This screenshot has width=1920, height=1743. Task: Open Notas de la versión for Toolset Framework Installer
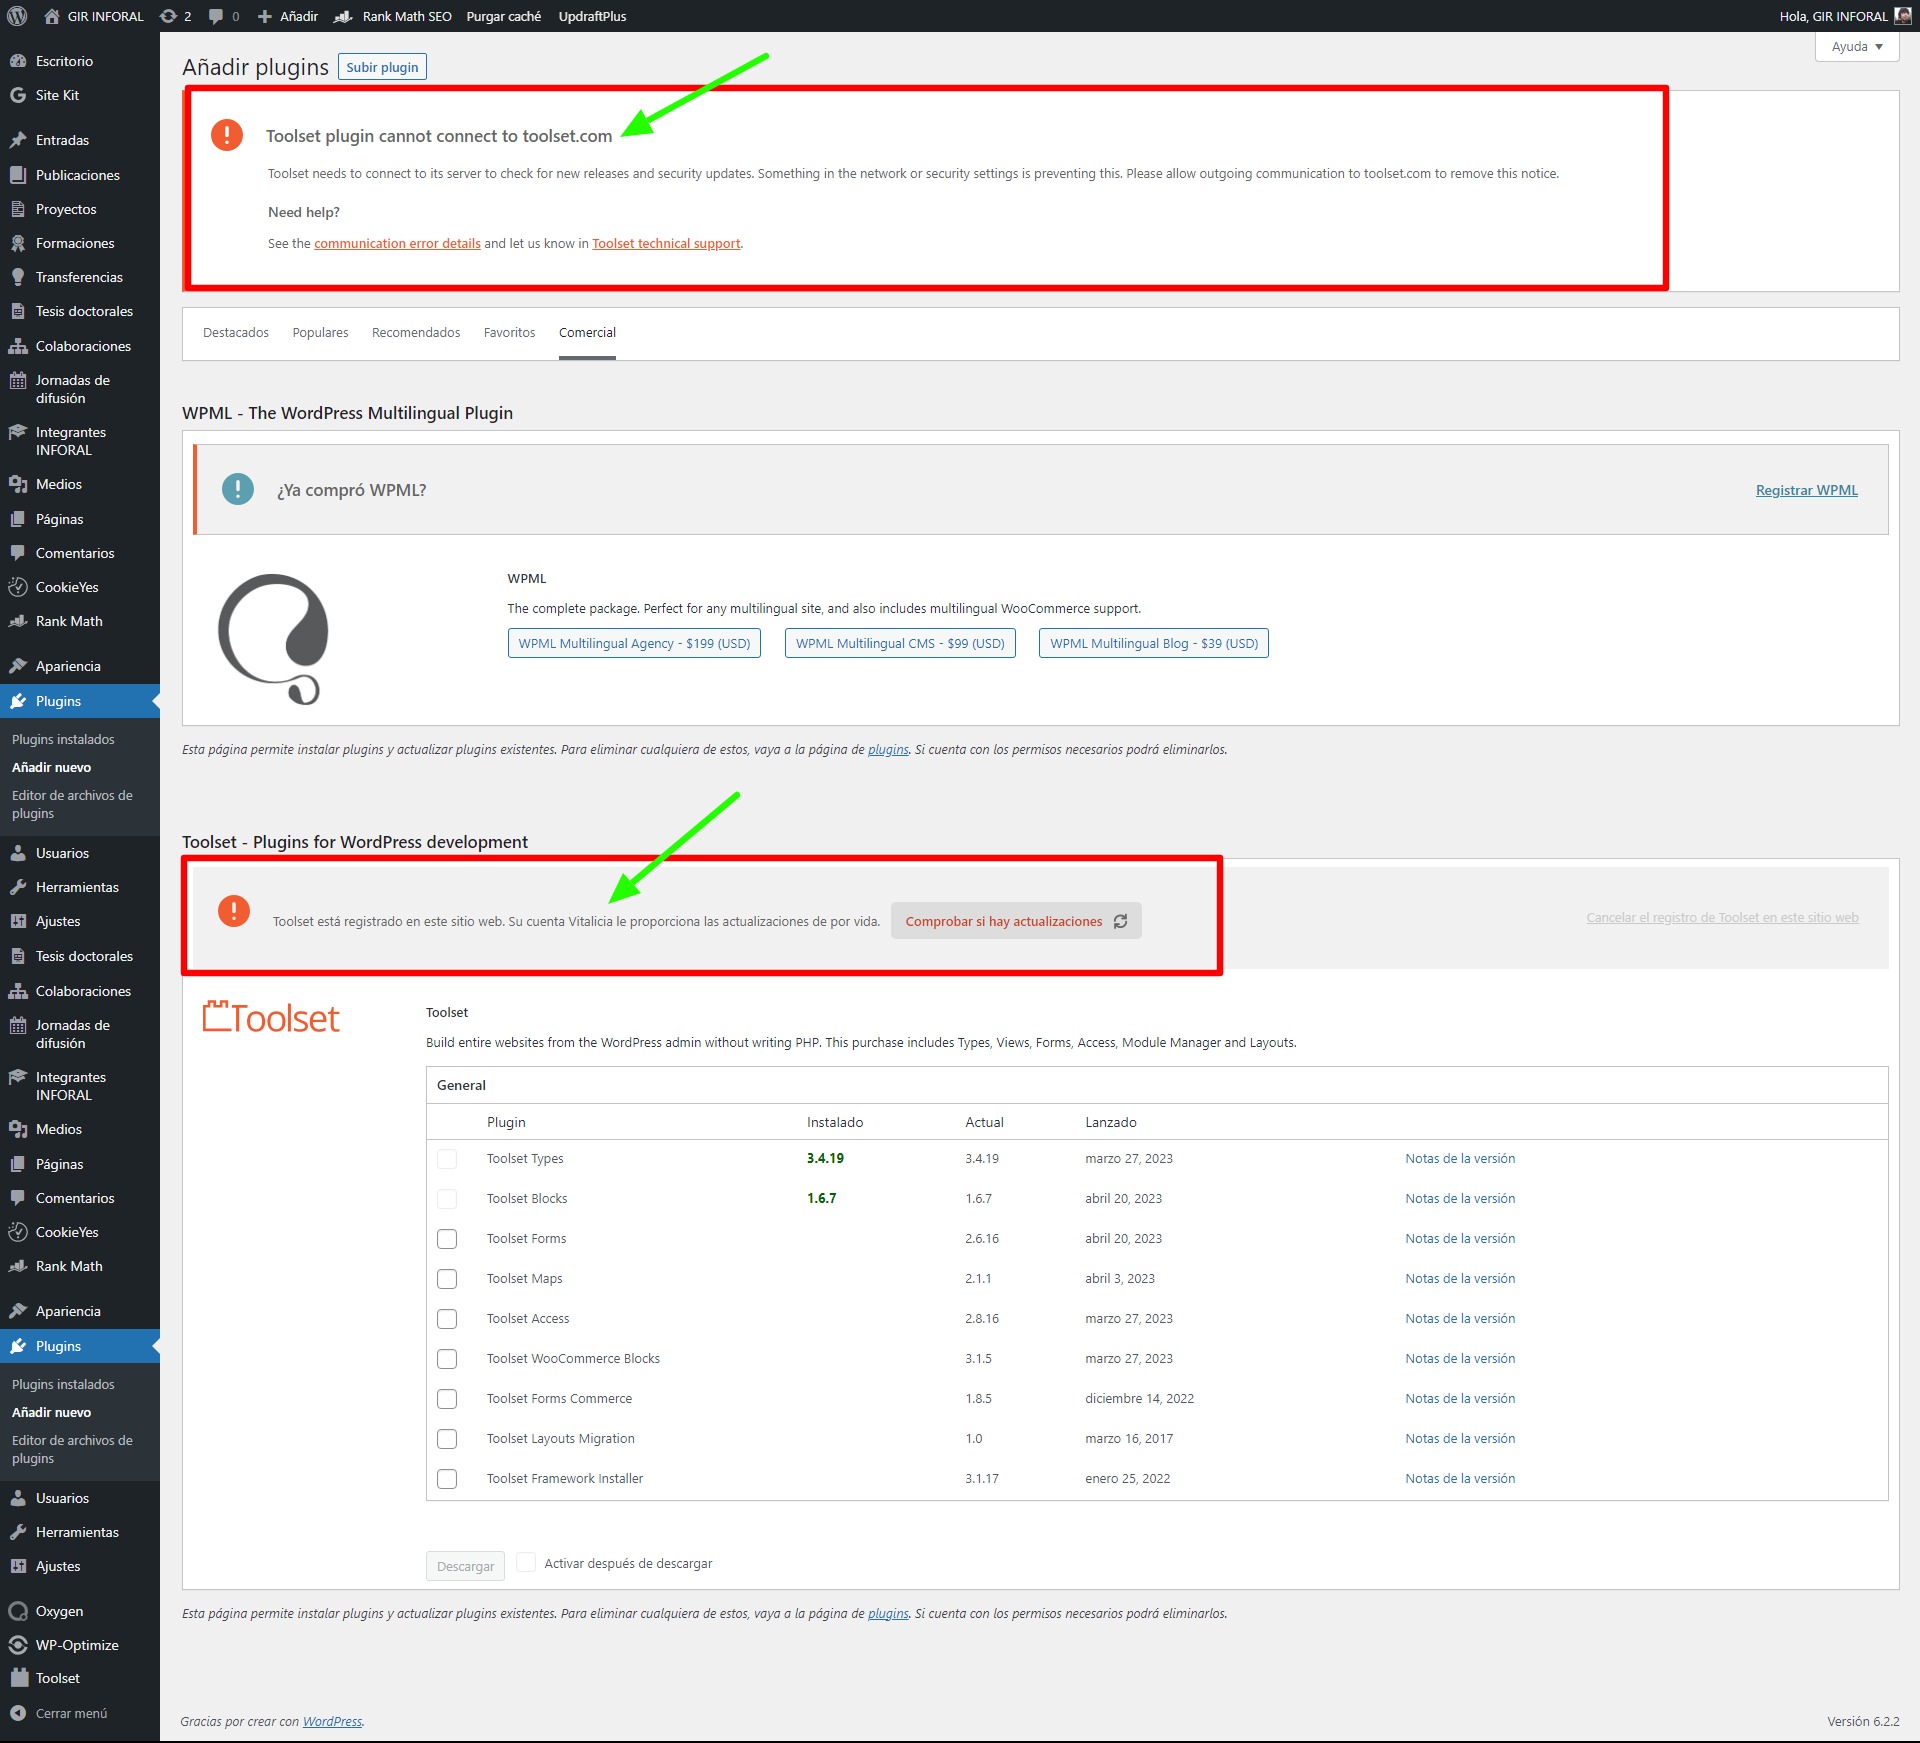[1460, 1479]
